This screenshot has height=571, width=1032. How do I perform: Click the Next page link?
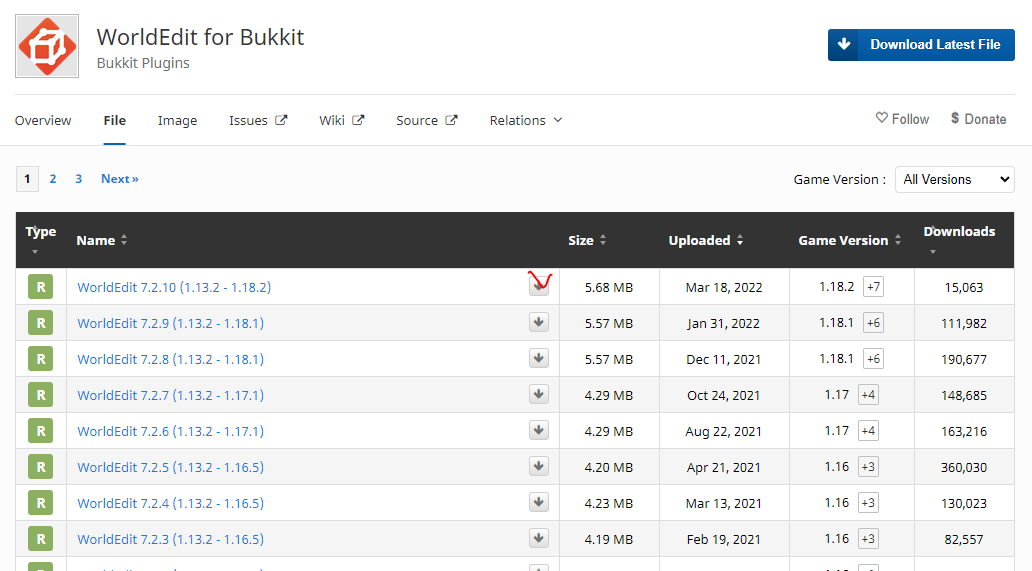[x=120, y=179]
